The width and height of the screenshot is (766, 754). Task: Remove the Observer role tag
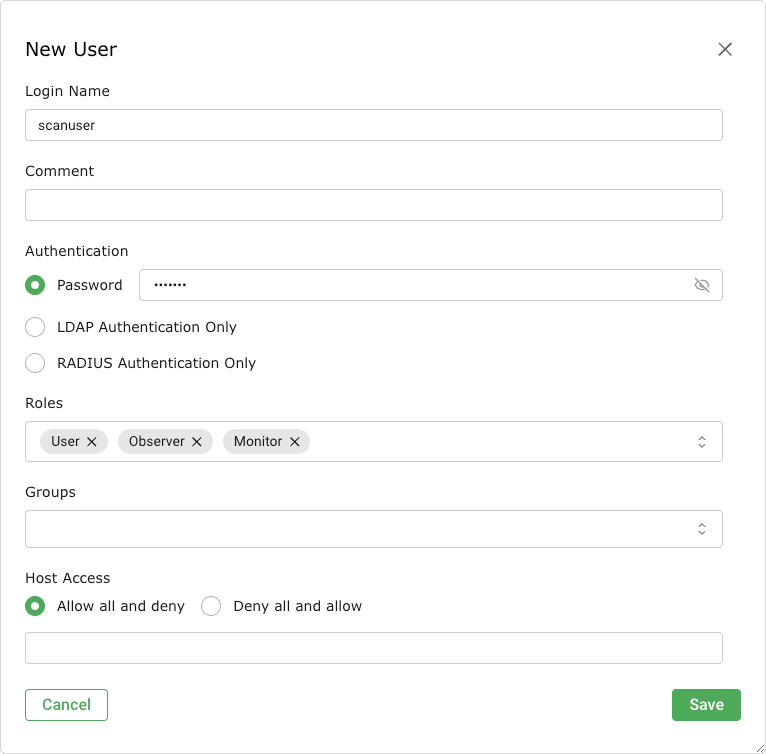197,441
